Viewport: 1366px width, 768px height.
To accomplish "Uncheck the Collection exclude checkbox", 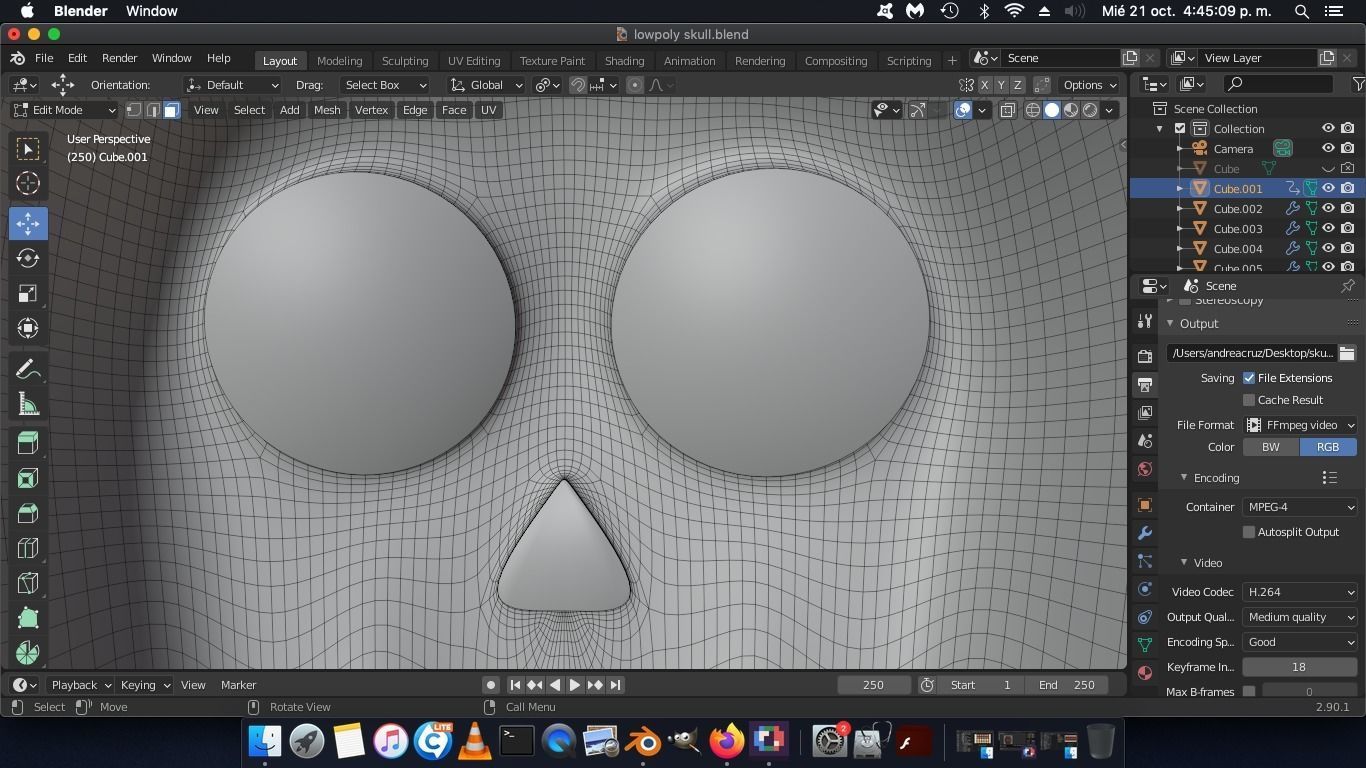I will [x=1180, y=129].
